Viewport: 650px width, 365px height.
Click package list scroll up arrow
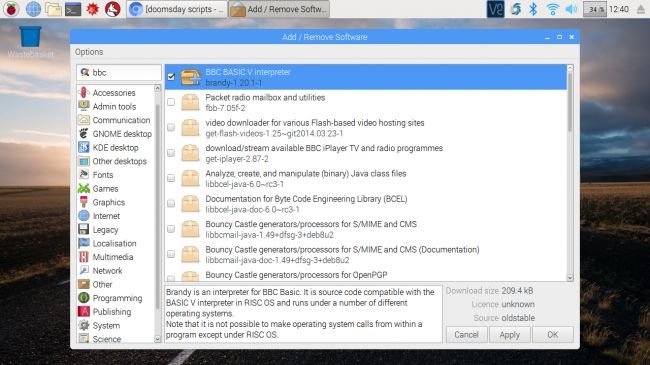[570, 68]
